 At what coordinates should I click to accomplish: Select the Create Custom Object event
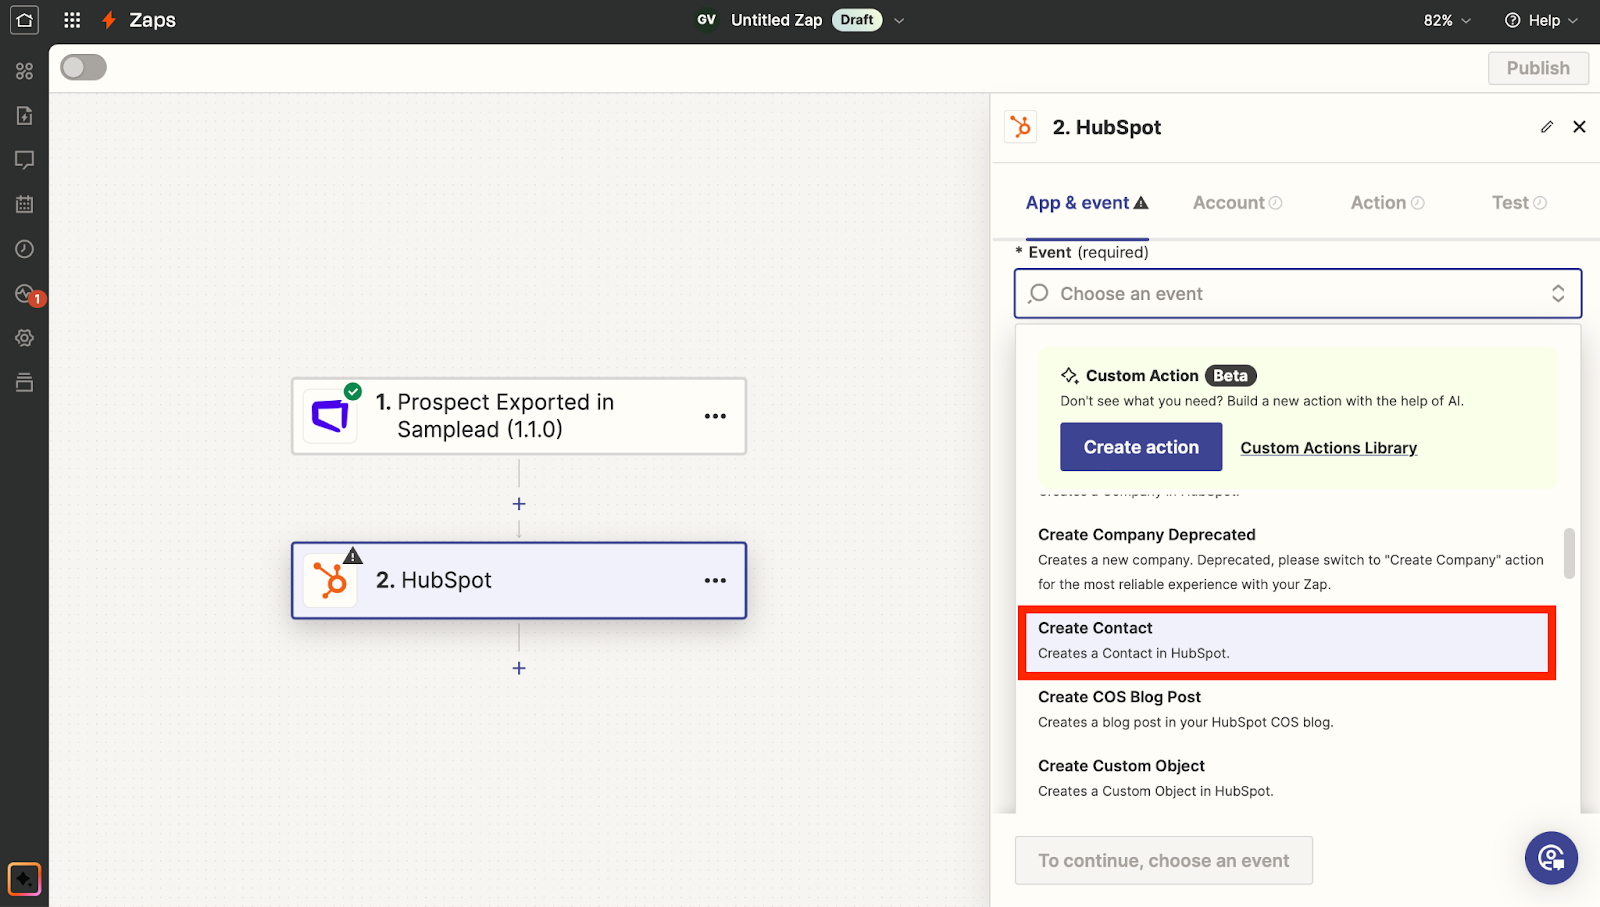(1287, 778)
